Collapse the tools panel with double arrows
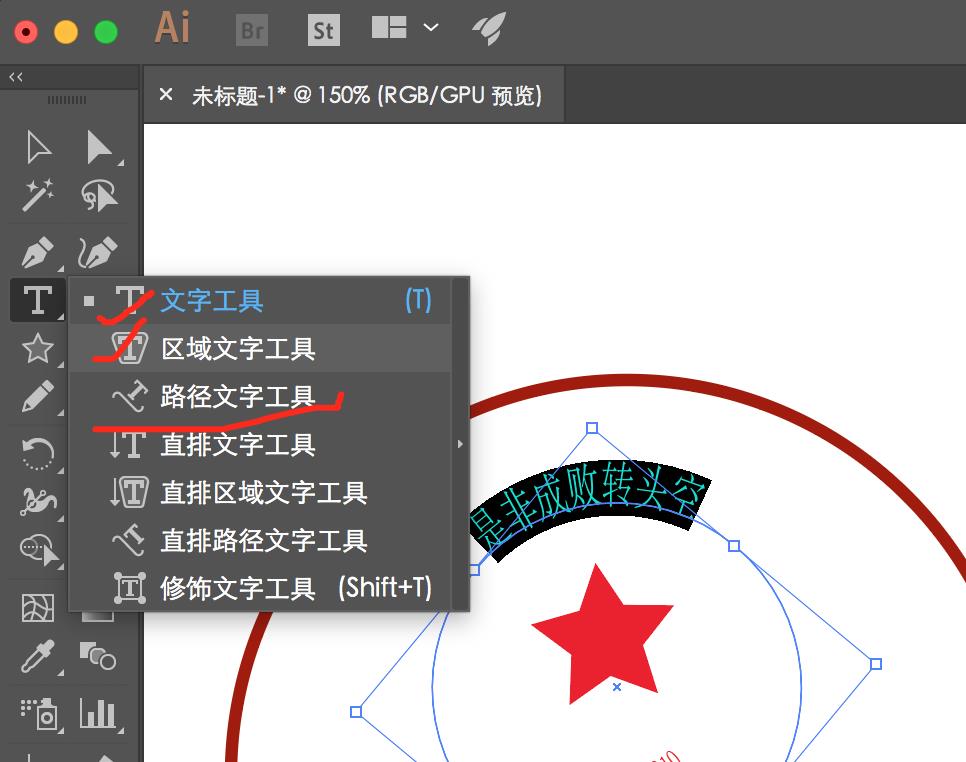 pyautogui.click(x=16, y=77)
